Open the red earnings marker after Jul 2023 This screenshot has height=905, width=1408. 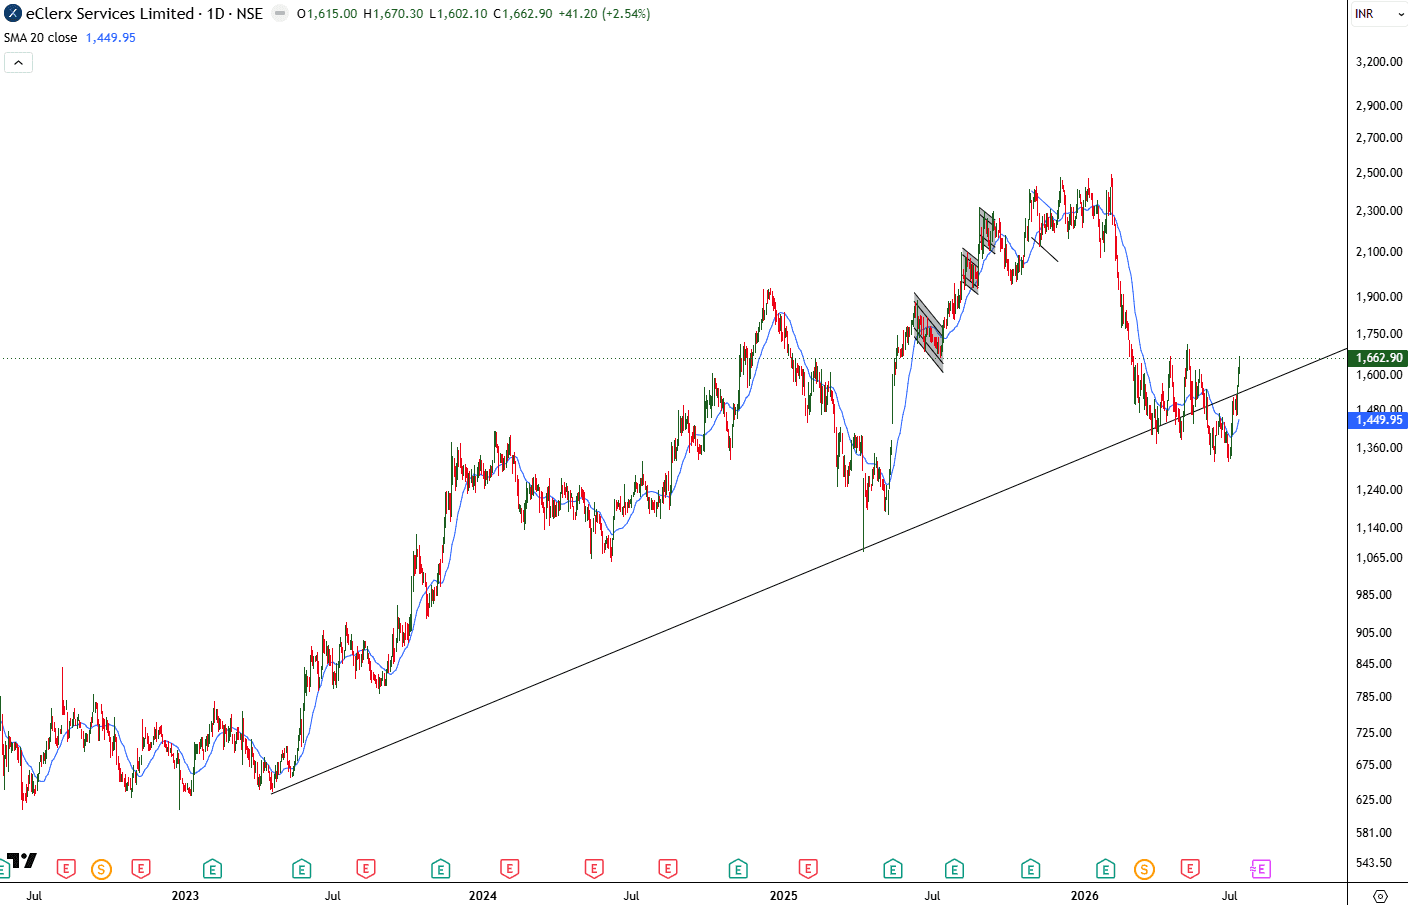coord(366,869)
